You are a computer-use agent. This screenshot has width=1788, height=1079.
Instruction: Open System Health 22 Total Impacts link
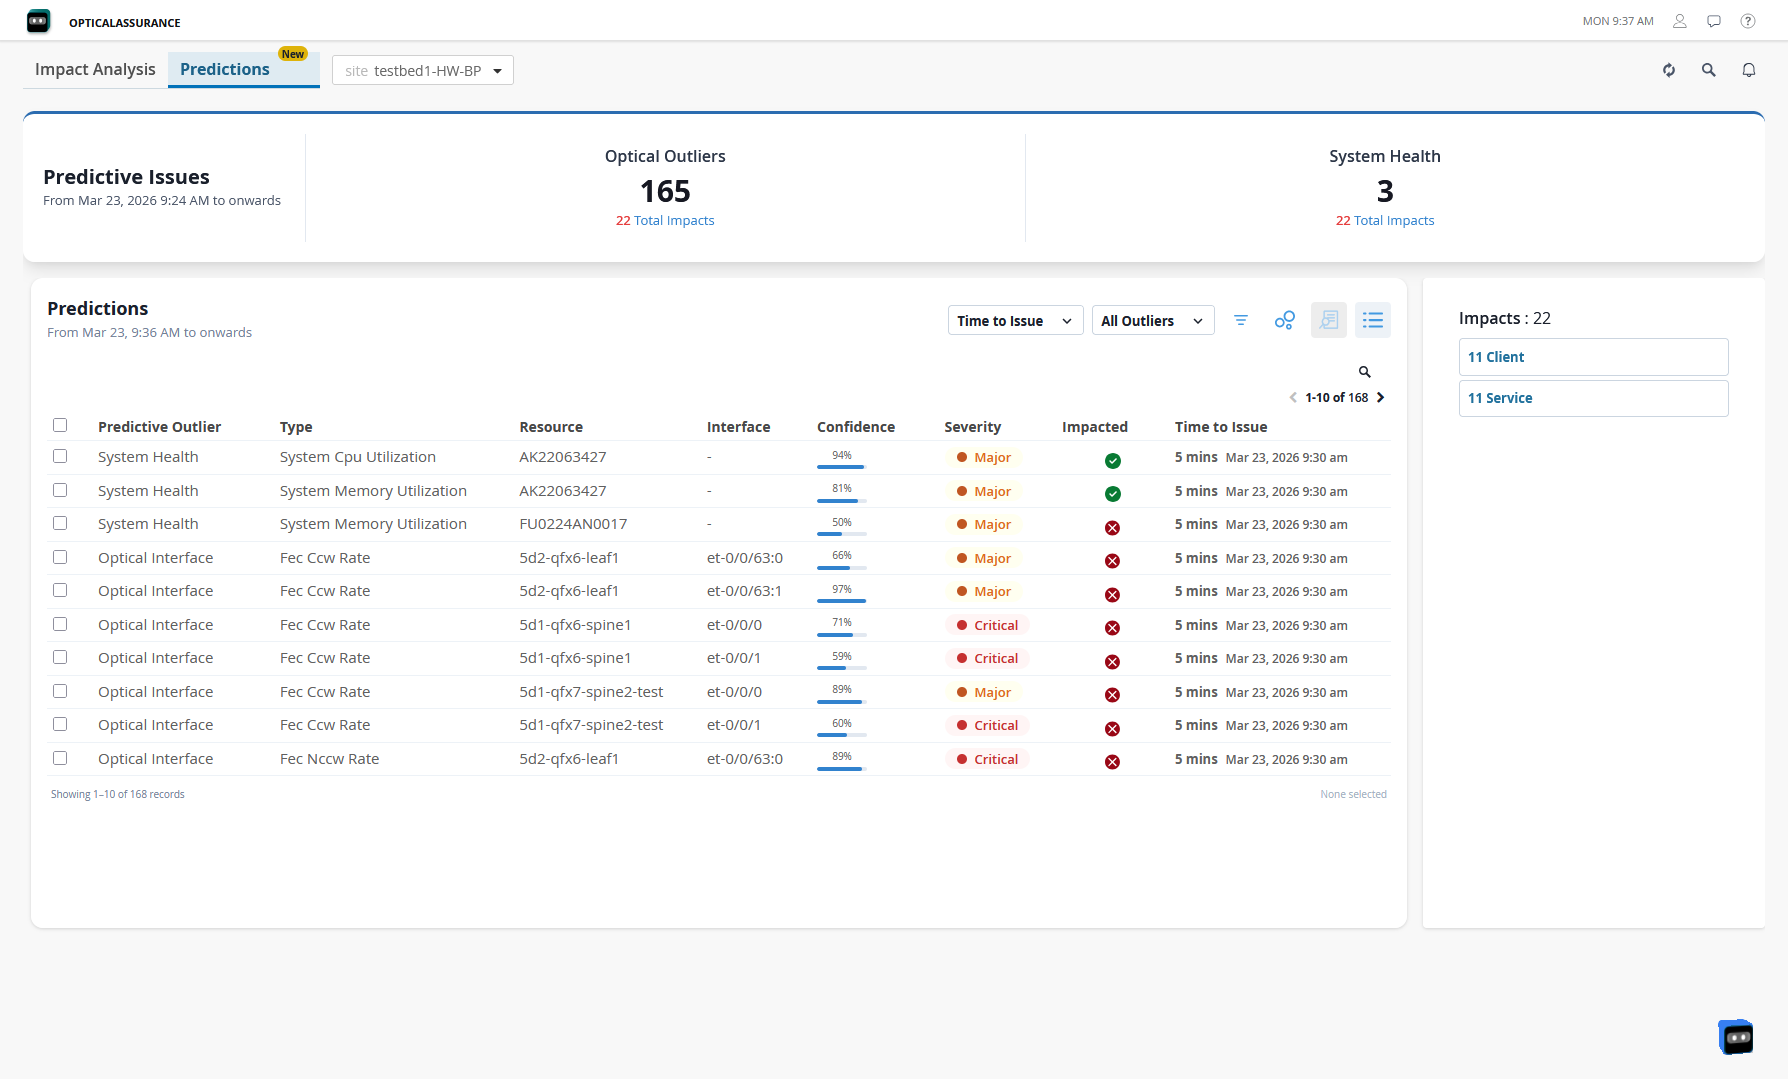[1385, 221]
